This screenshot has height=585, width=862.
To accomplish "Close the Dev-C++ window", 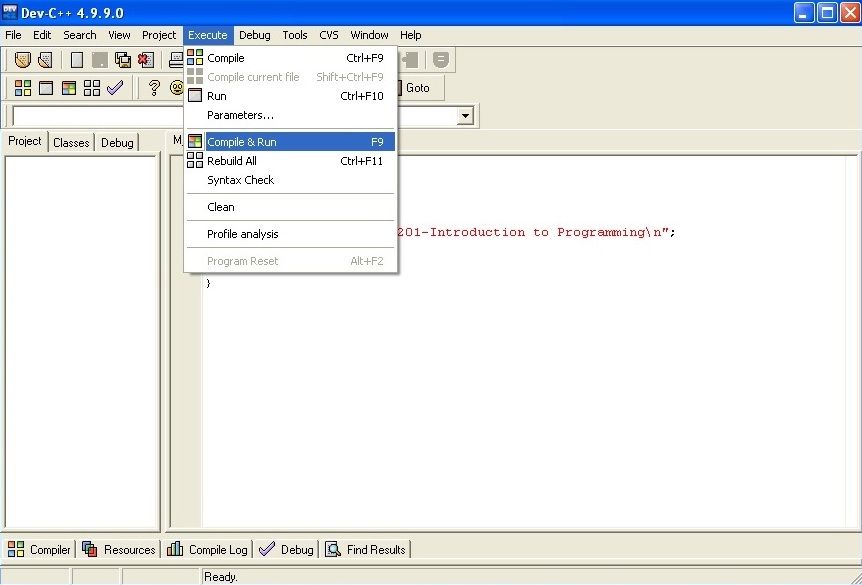I will (850, 13).
